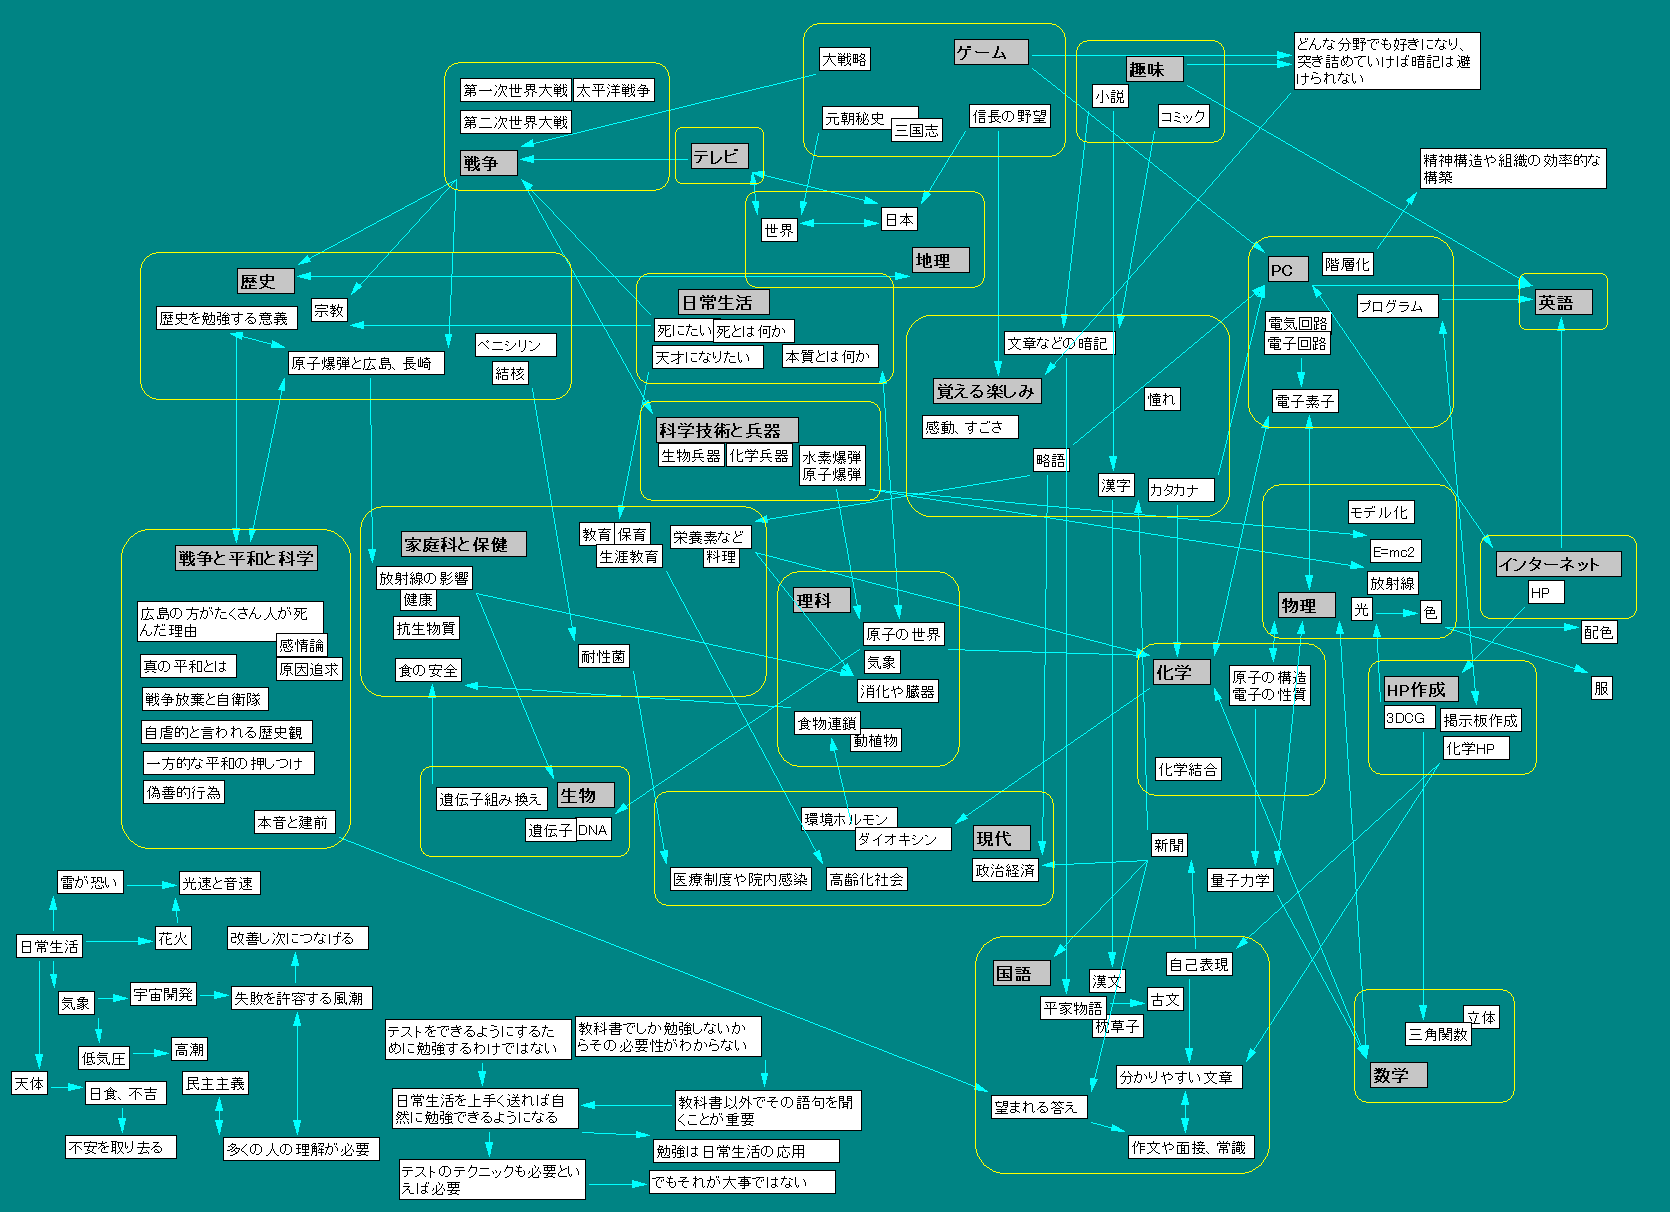Select the 日常生活 heading in the center

[x=723, y=302]
